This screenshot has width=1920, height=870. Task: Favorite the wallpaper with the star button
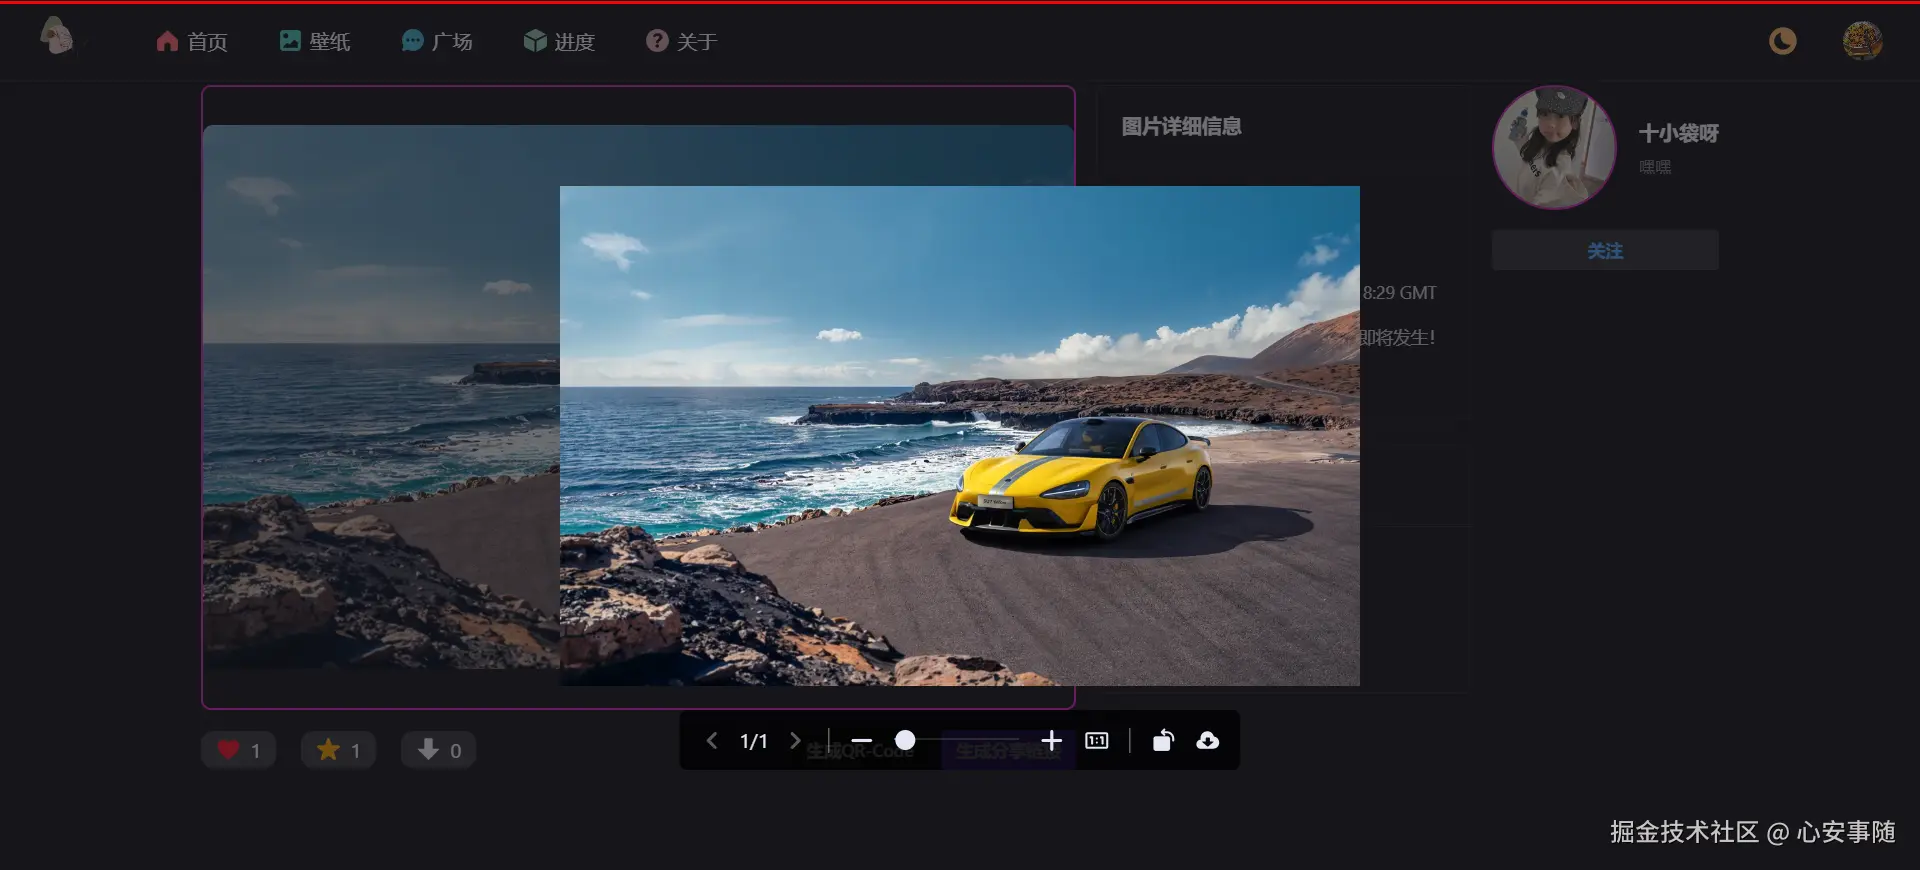tap(338, 750)
